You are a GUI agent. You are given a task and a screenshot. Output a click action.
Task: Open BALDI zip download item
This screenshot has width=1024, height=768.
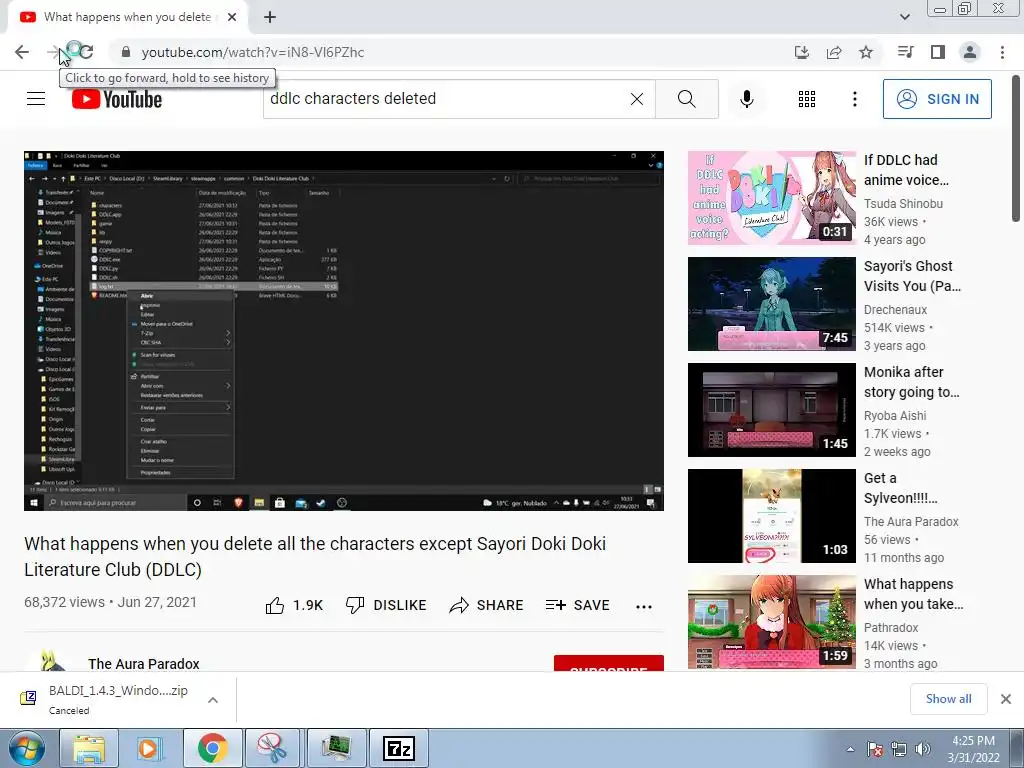click(104, 699)
